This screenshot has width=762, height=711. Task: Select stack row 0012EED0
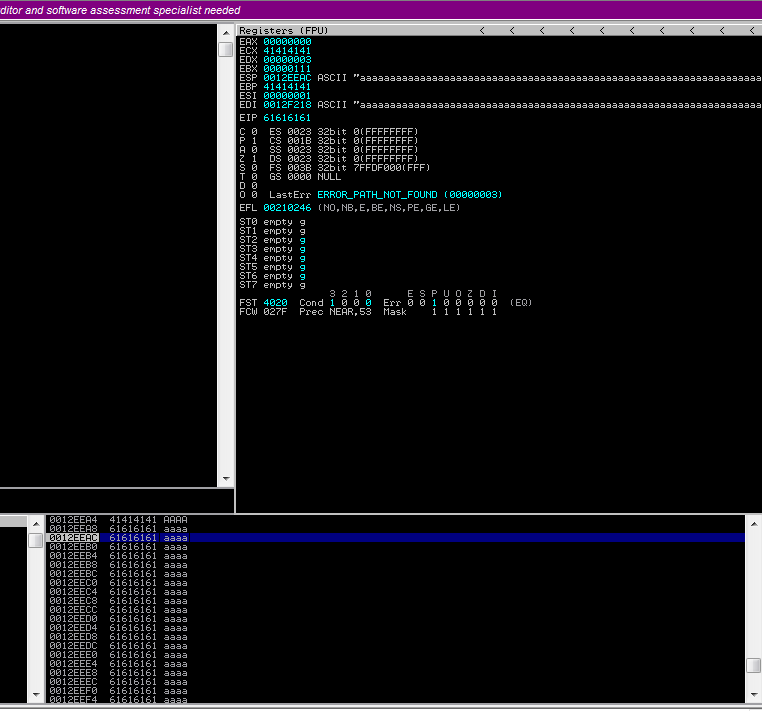click(396, 619)
